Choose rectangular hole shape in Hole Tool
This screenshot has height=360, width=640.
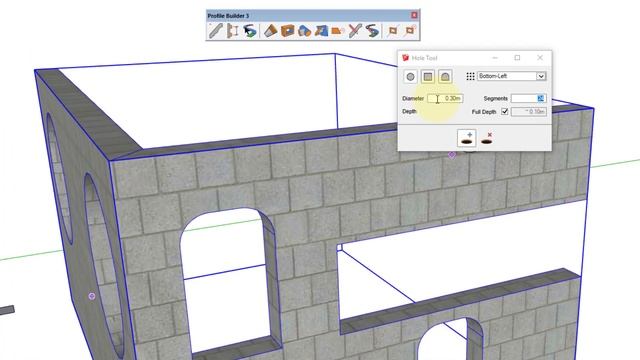point(428,76)
